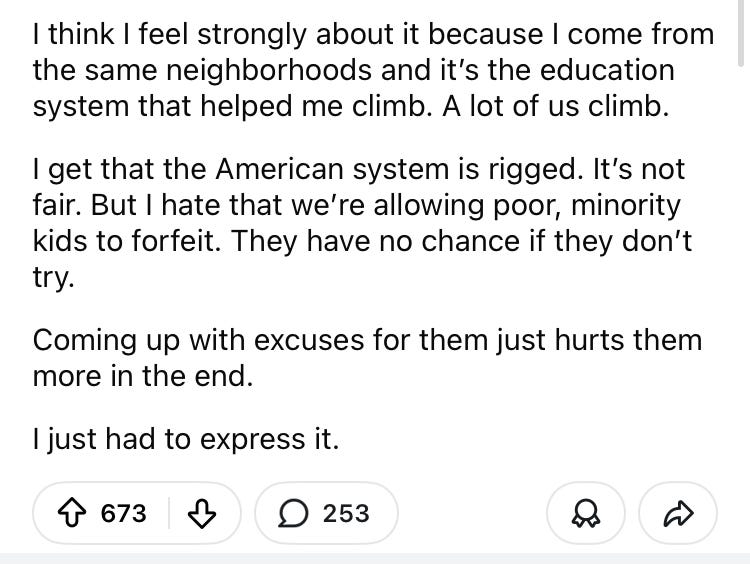Click the line "I just had to express it."
The image size is (750, 564).
(186, 440)
